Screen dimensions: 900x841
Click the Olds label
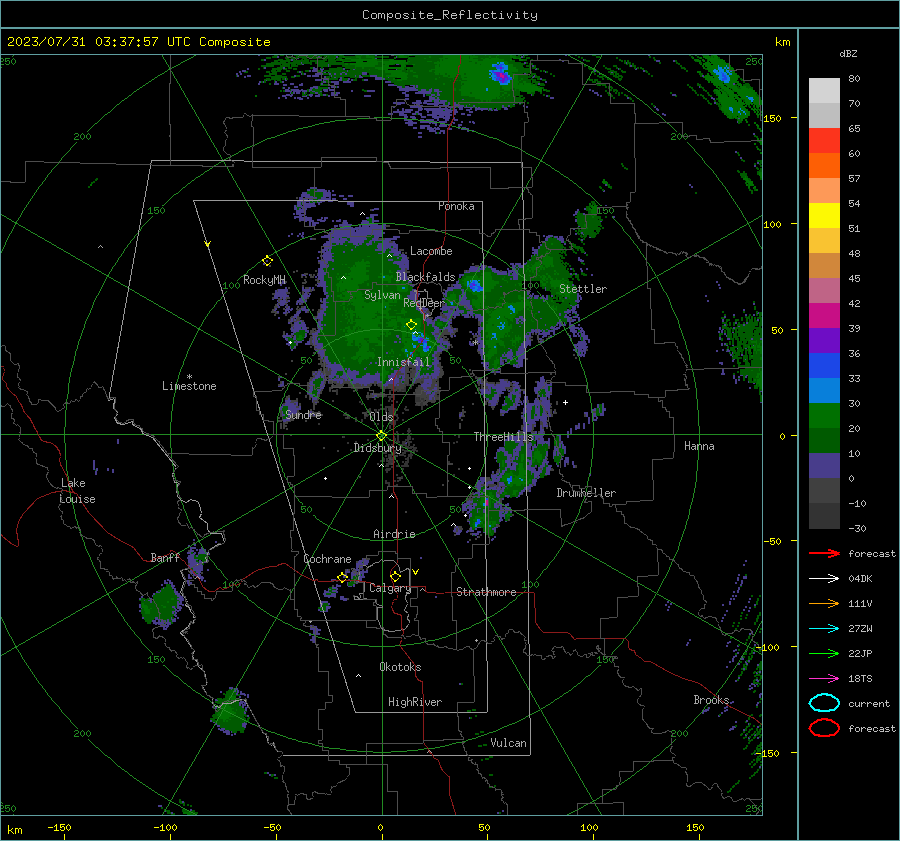[x=381, y=417]
